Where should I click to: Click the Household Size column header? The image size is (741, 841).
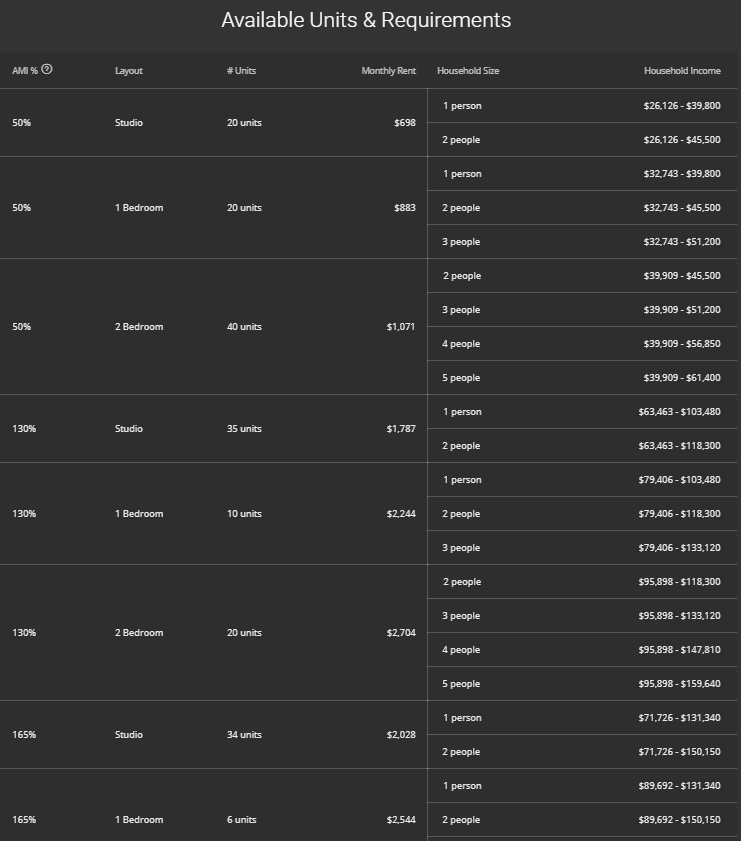468,71
